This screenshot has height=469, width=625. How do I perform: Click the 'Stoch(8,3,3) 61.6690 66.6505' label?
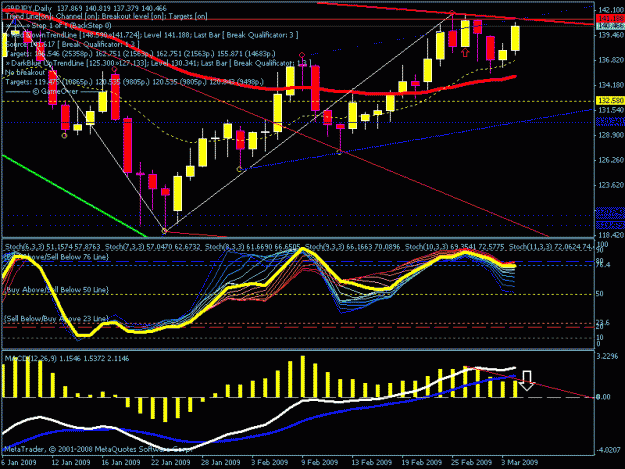252,247
